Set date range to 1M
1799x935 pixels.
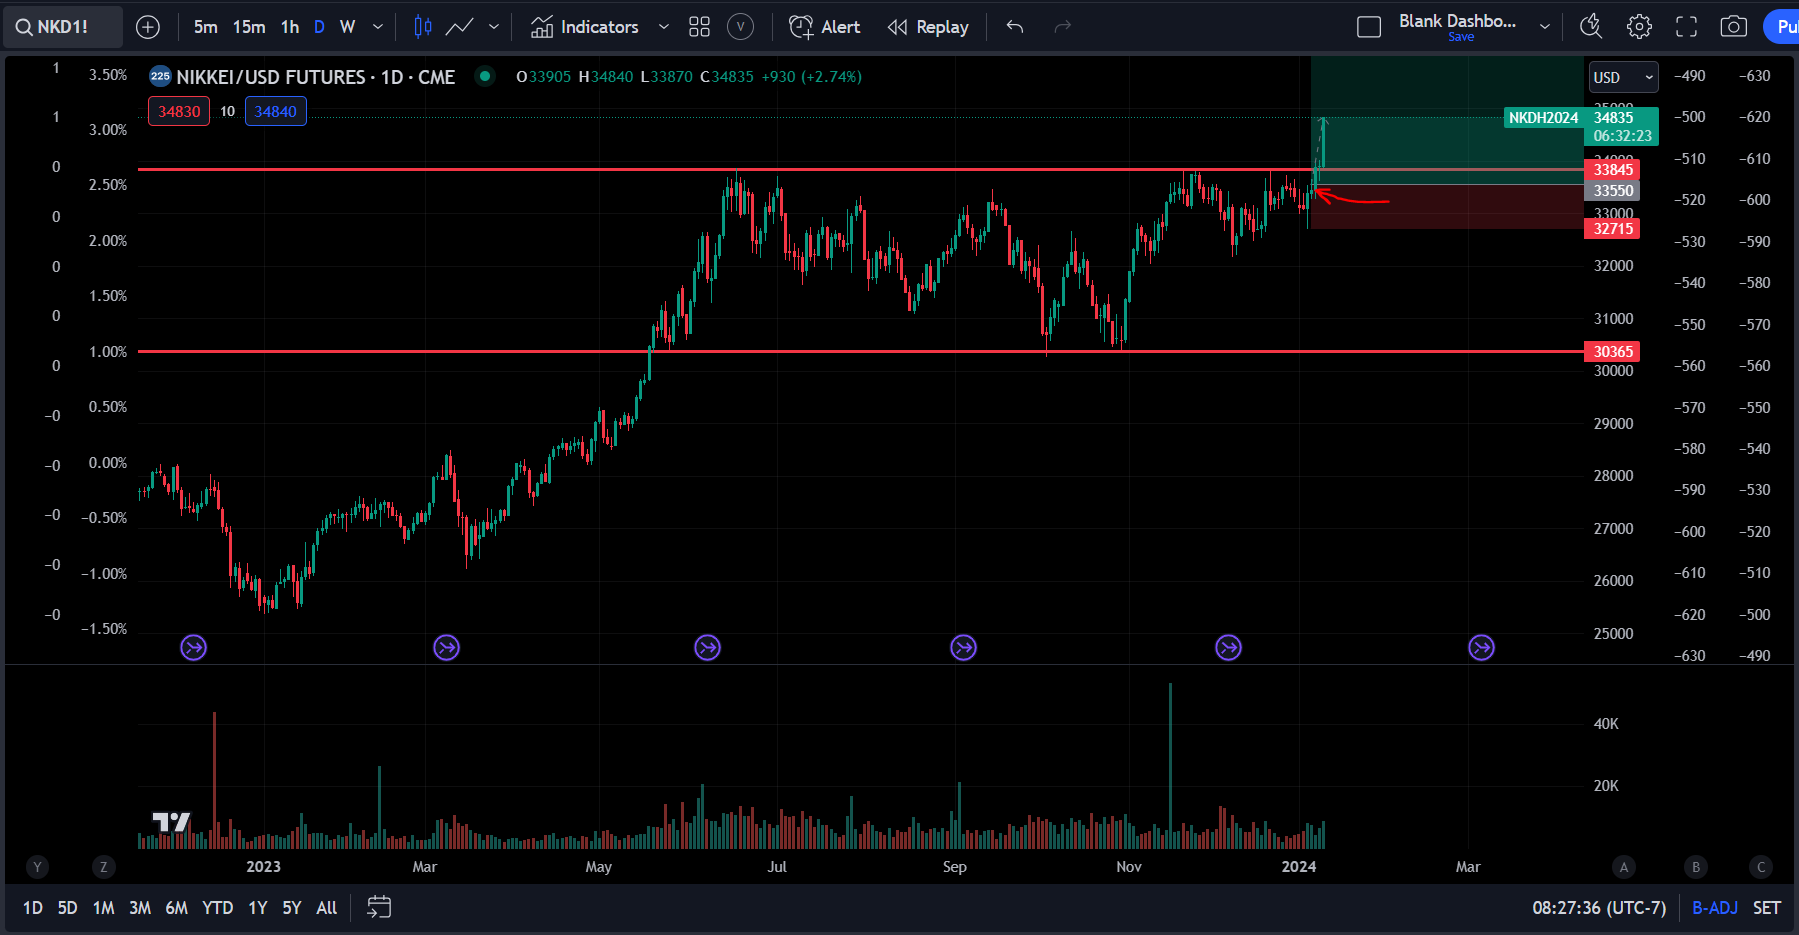[103, 908]
